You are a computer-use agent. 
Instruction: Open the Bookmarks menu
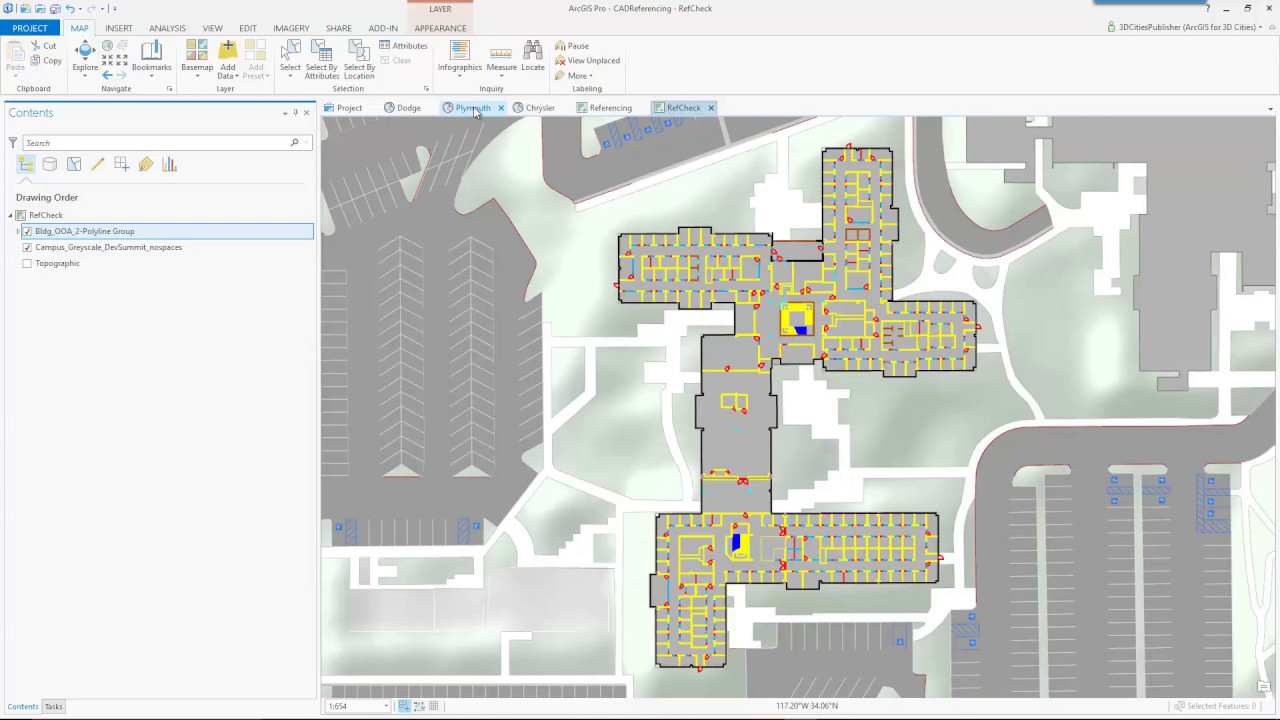point(152,57)
